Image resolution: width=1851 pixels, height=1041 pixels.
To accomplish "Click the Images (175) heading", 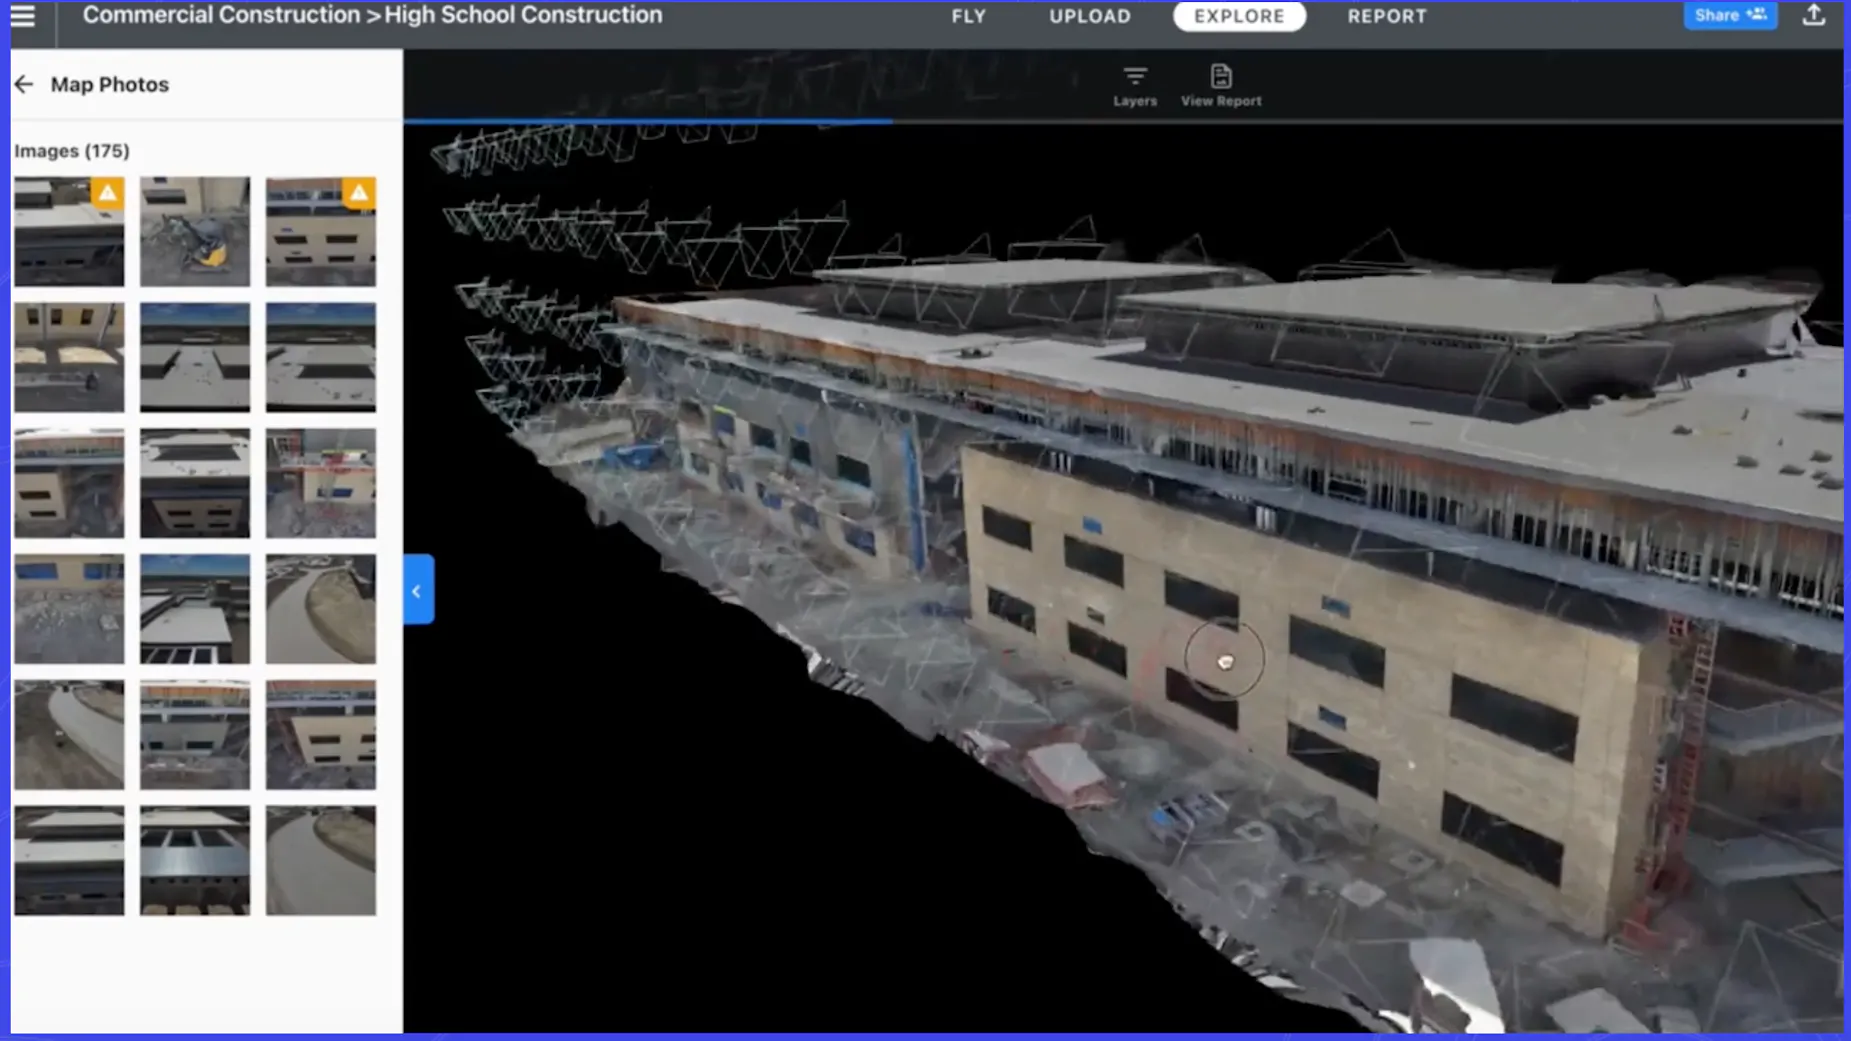I will 72,150.
